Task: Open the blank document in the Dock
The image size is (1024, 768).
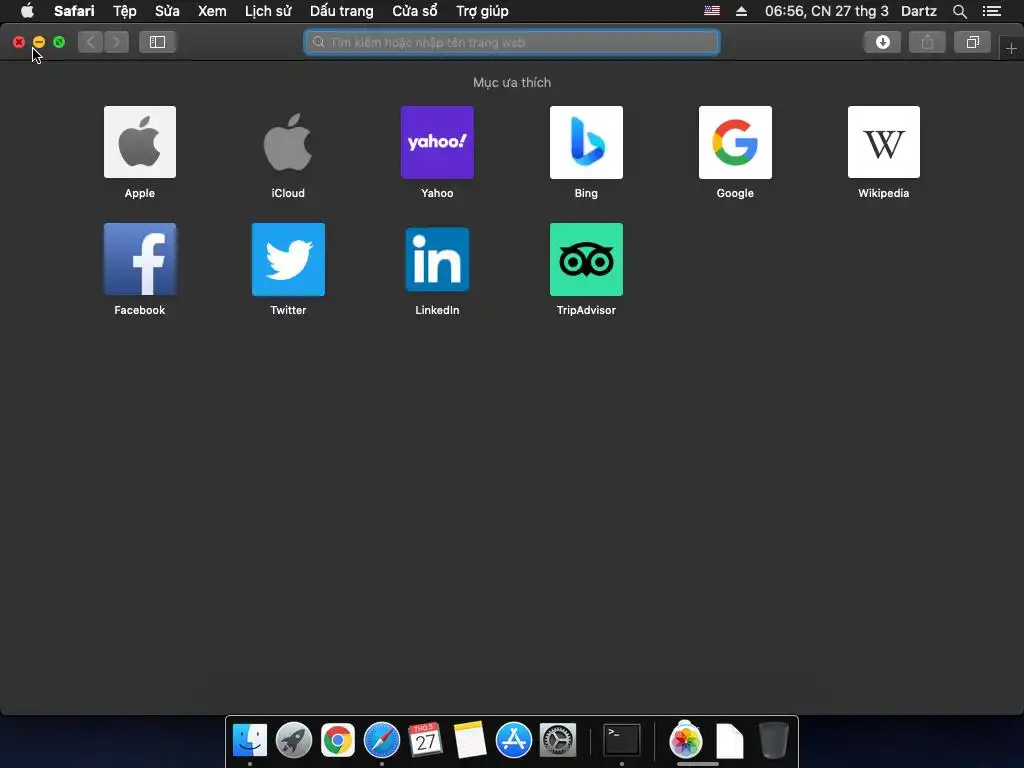Action: pyautogui.click(x=729, y=741)
